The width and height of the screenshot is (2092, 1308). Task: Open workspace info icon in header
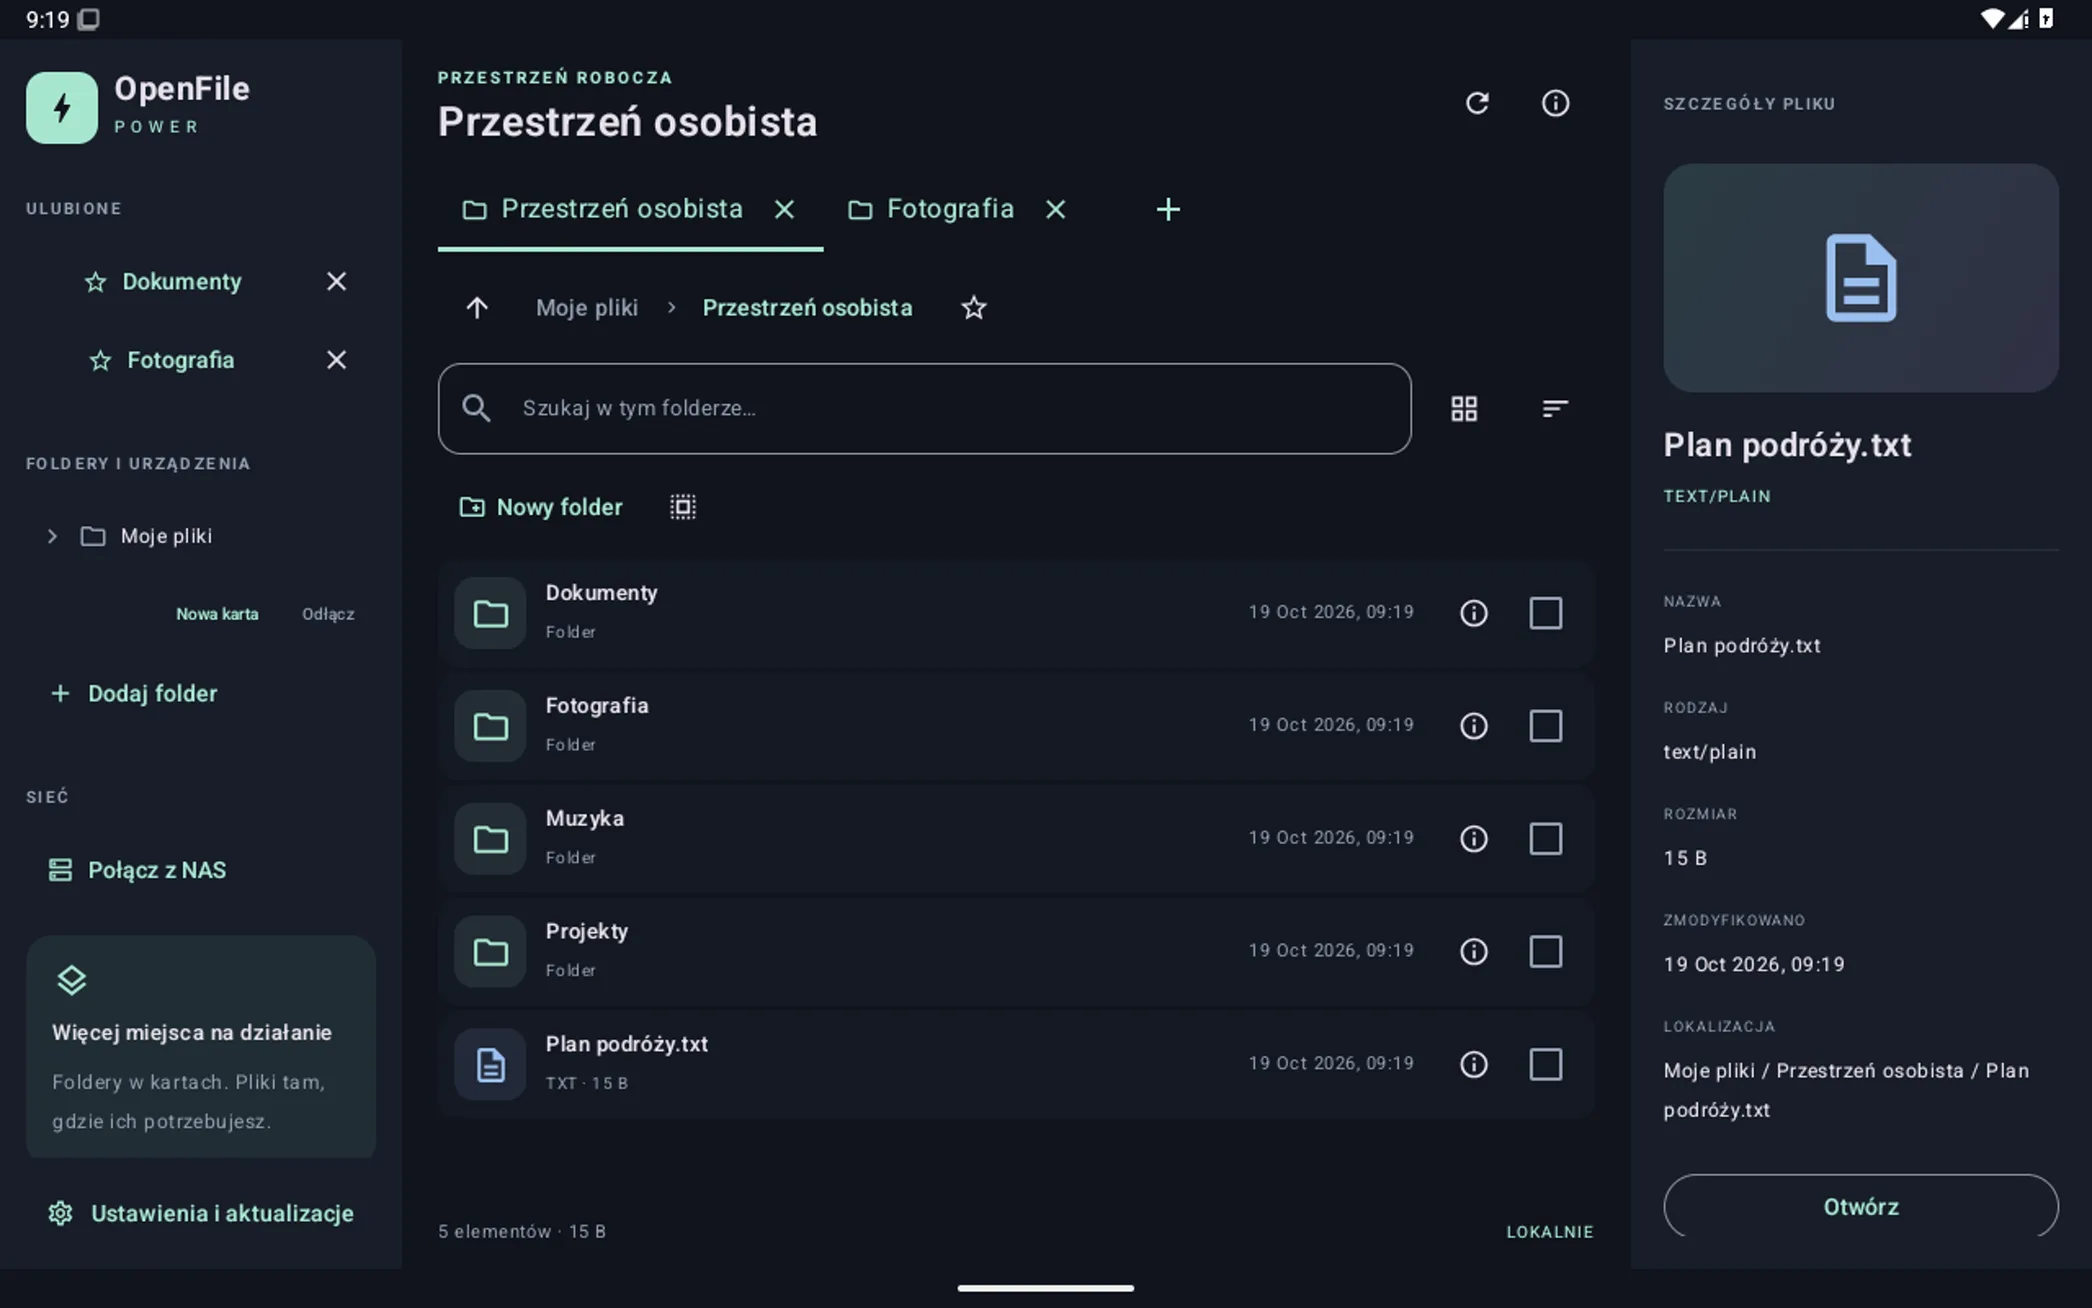(x=1555, y=103)
